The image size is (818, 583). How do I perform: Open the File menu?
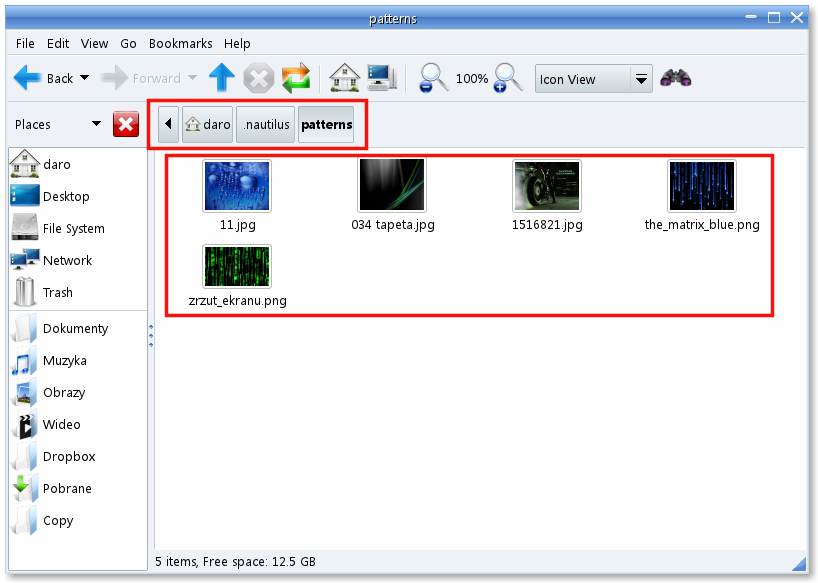(x=25, y=43)
